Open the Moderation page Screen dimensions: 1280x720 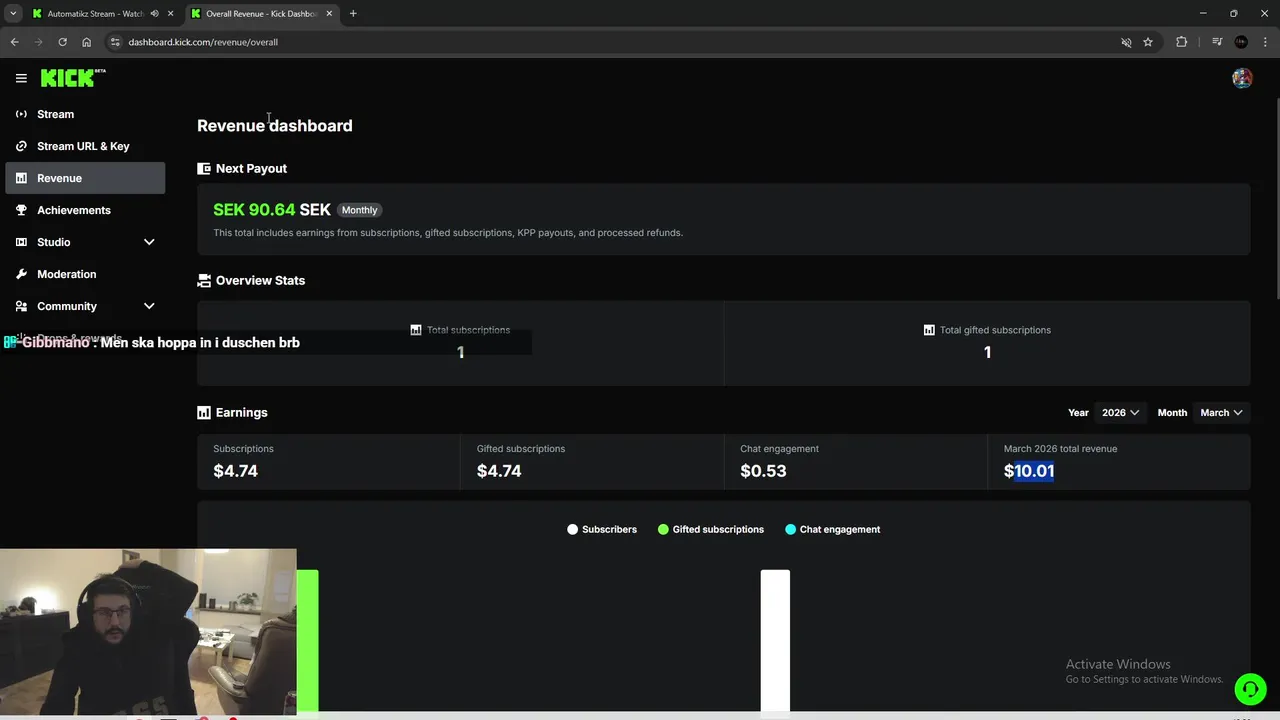tap(85, 274)
